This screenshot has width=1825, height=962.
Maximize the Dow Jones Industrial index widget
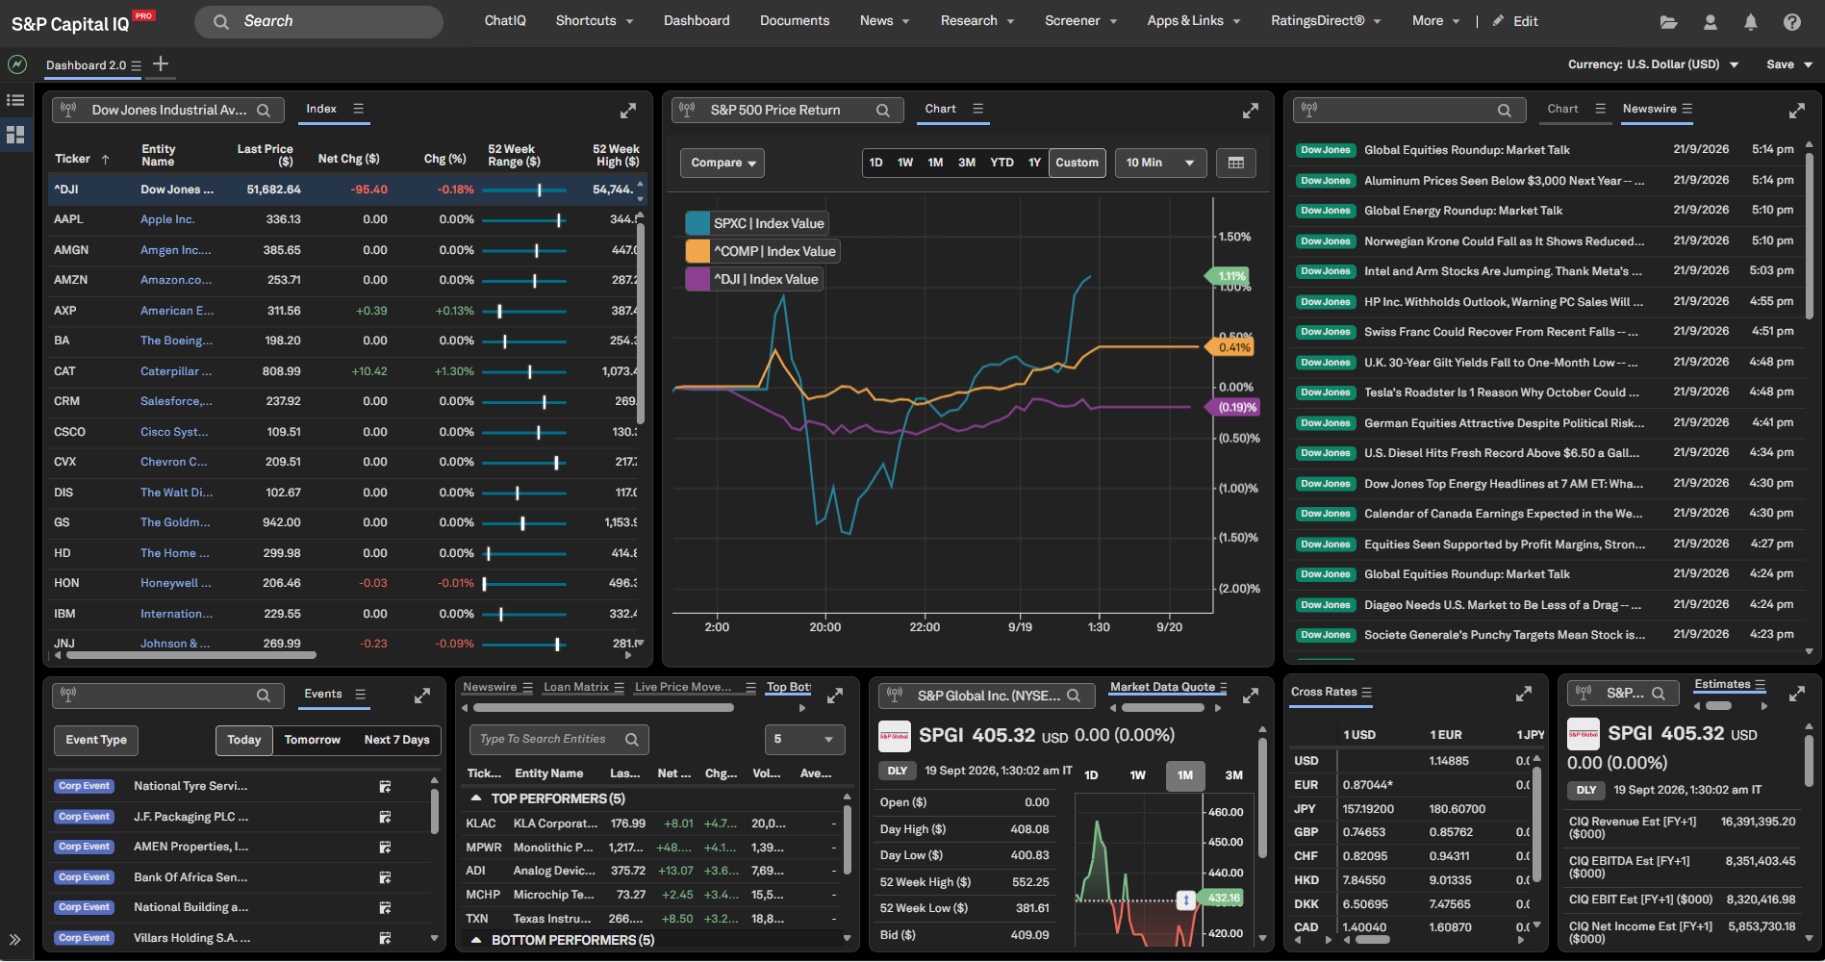tap(628, 110)
